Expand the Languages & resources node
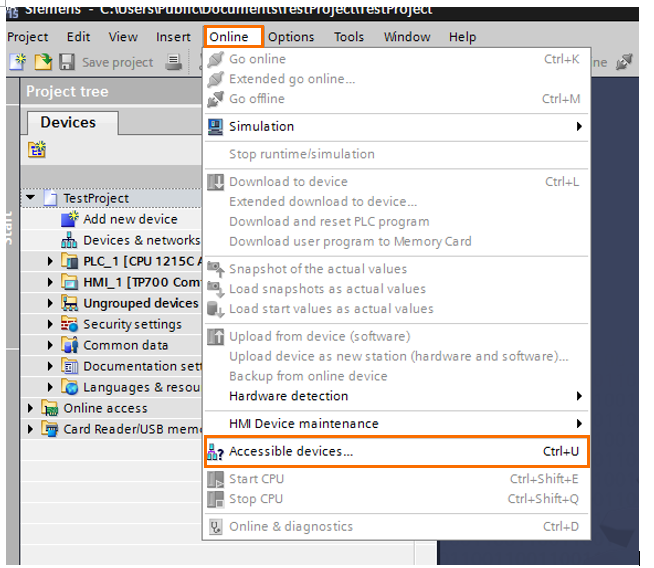Image resolution: width=654 pixels, height=568 pixels. 50,387
